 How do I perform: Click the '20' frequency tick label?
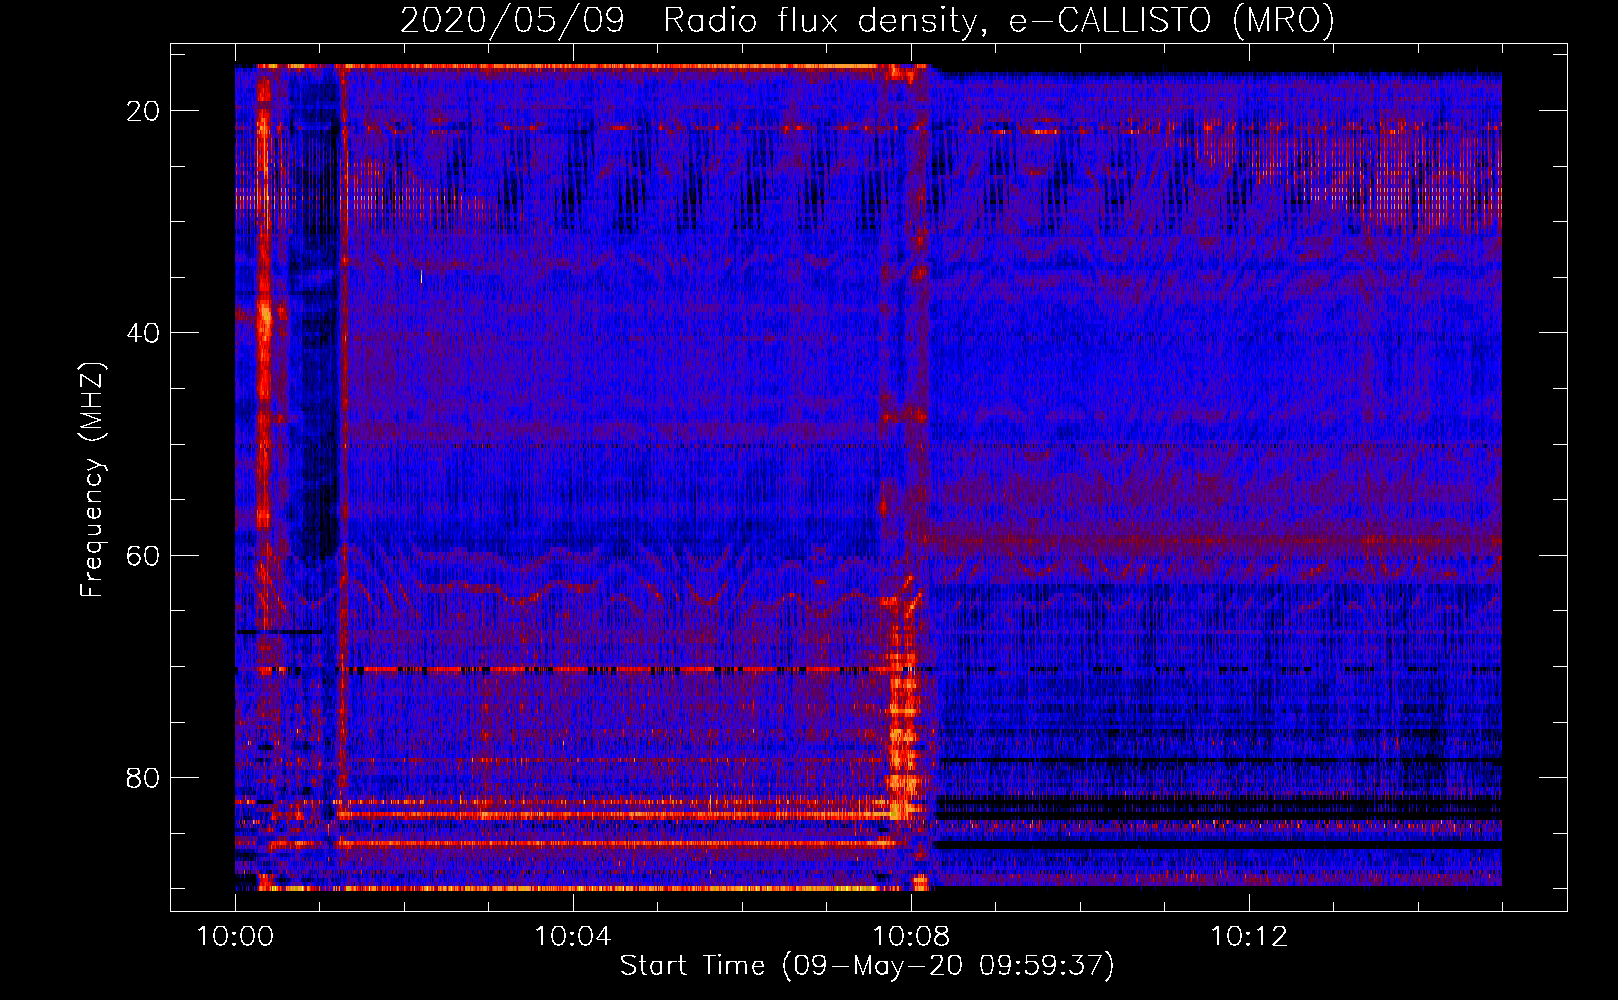143,111
